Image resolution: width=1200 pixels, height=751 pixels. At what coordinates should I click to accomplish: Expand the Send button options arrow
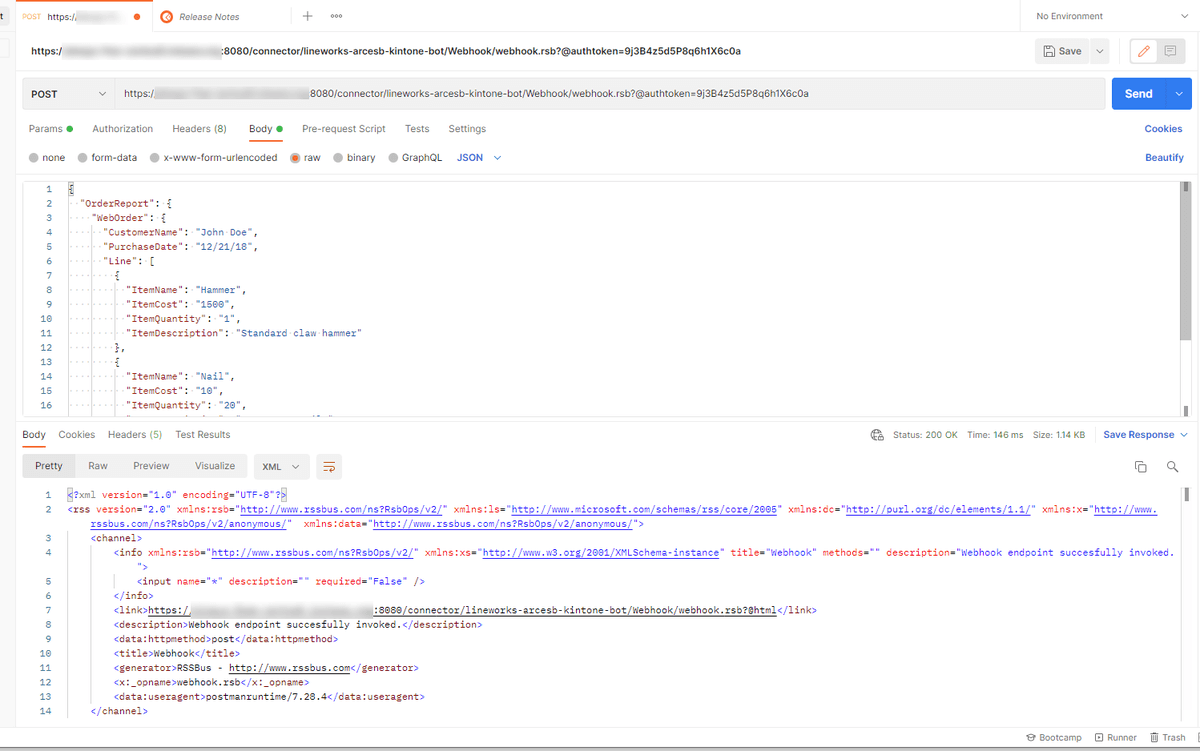1180,94
